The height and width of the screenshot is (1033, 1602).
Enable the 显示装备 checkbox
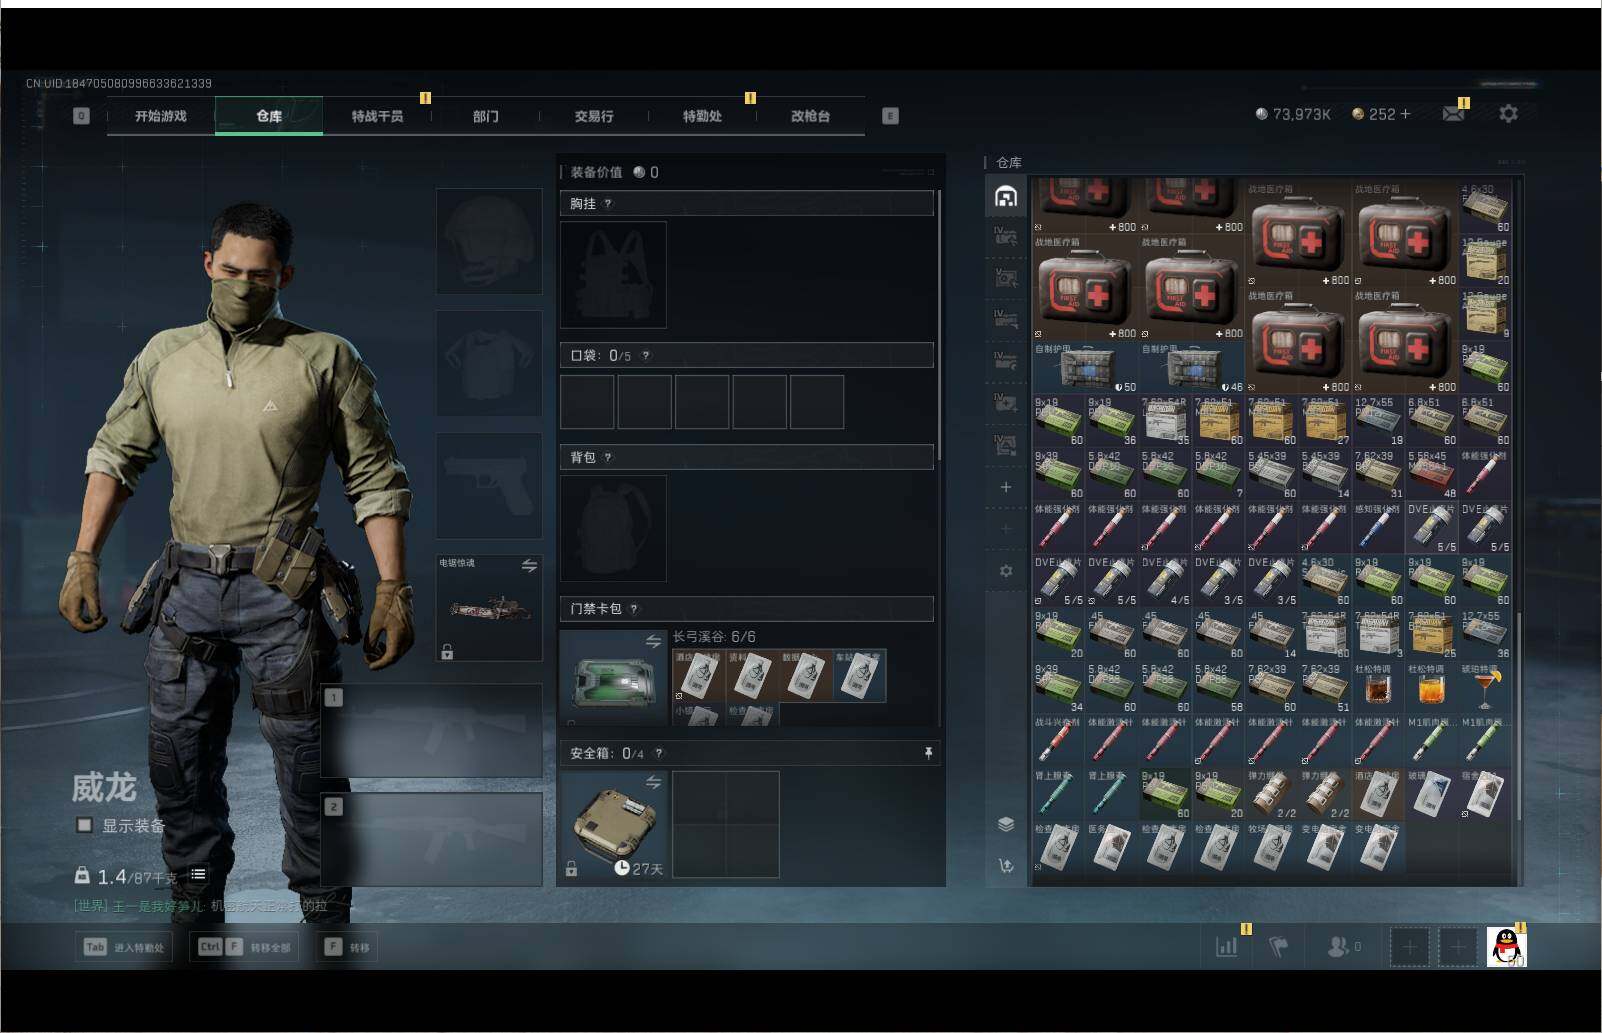(84, 825)
